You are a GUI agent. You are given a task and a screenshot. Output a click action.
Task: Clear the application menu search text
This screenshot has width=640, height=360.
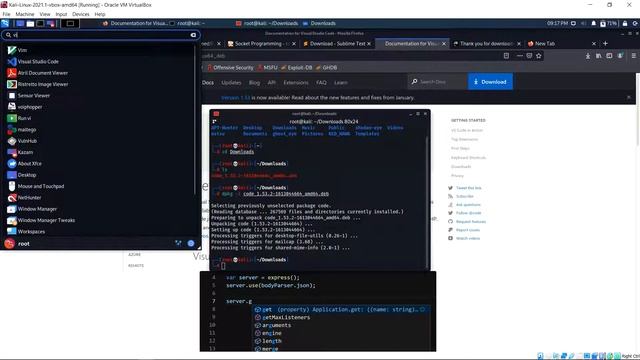[193, 35]
